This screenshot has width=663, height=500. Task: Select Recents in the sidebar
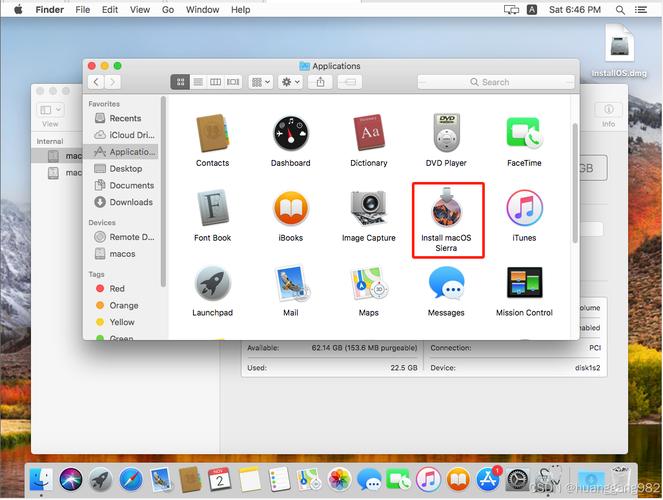tap(121, 118)
